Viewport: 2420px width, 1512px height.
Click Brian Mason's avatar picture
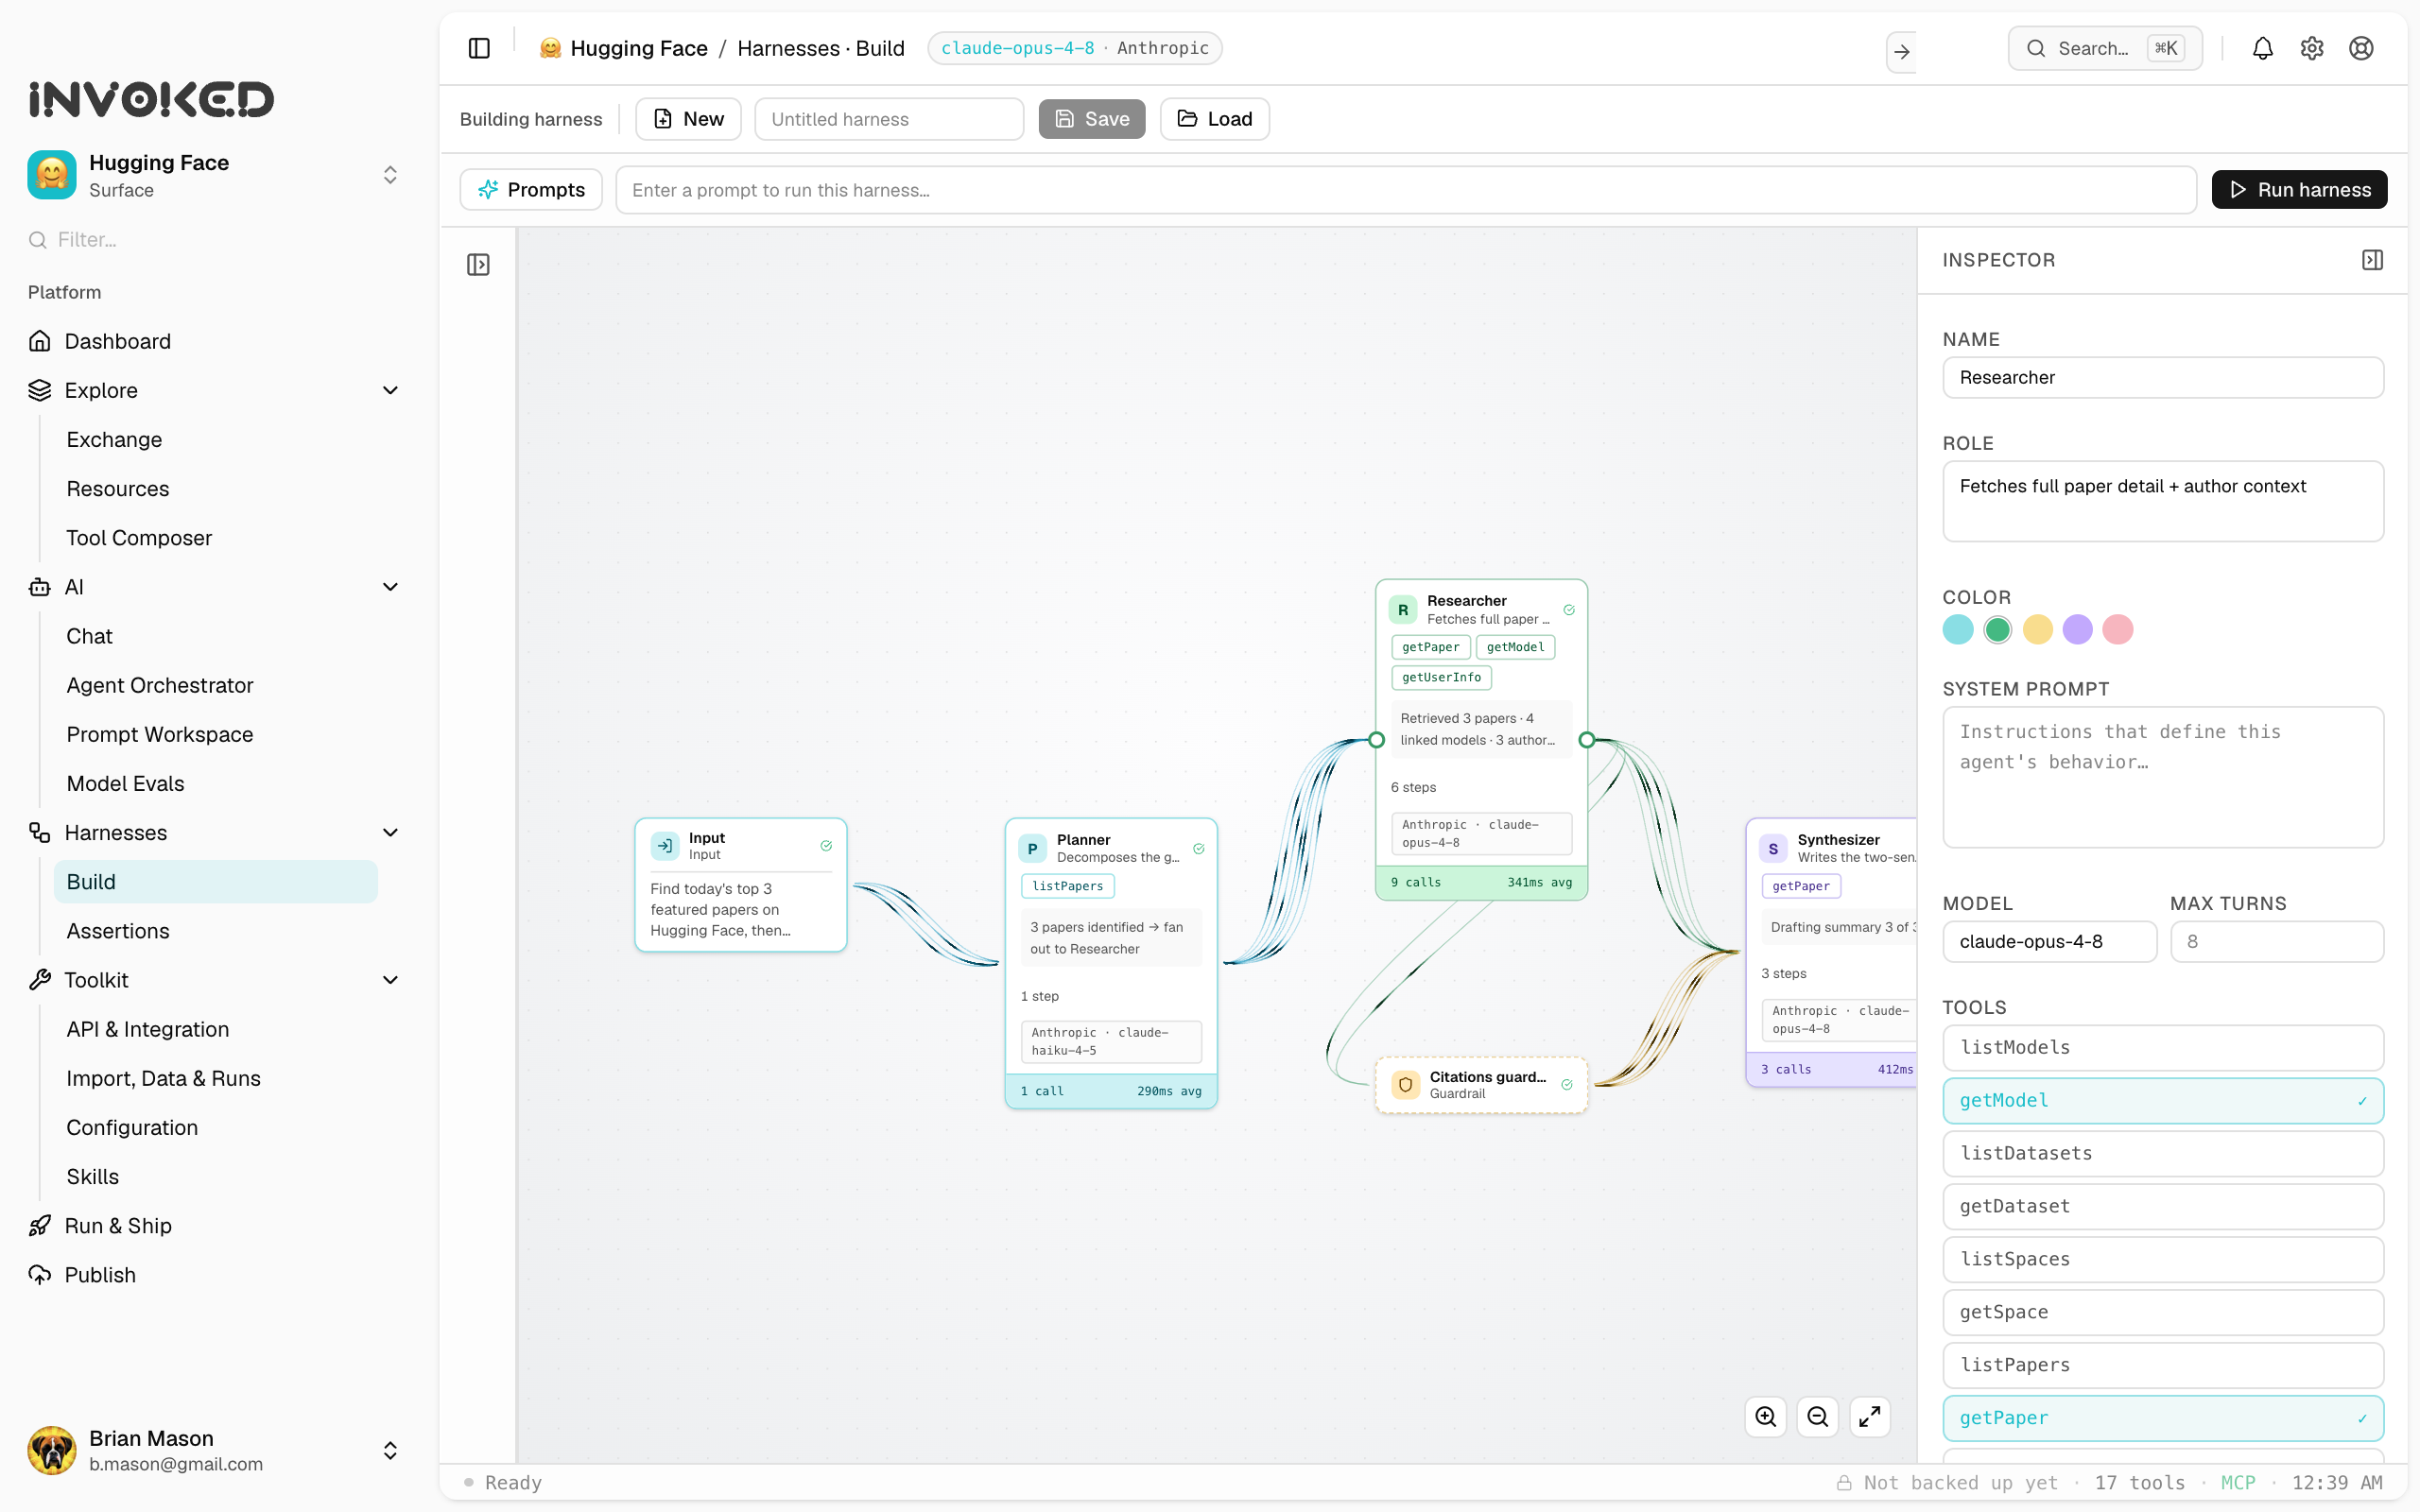(52, 1450)
